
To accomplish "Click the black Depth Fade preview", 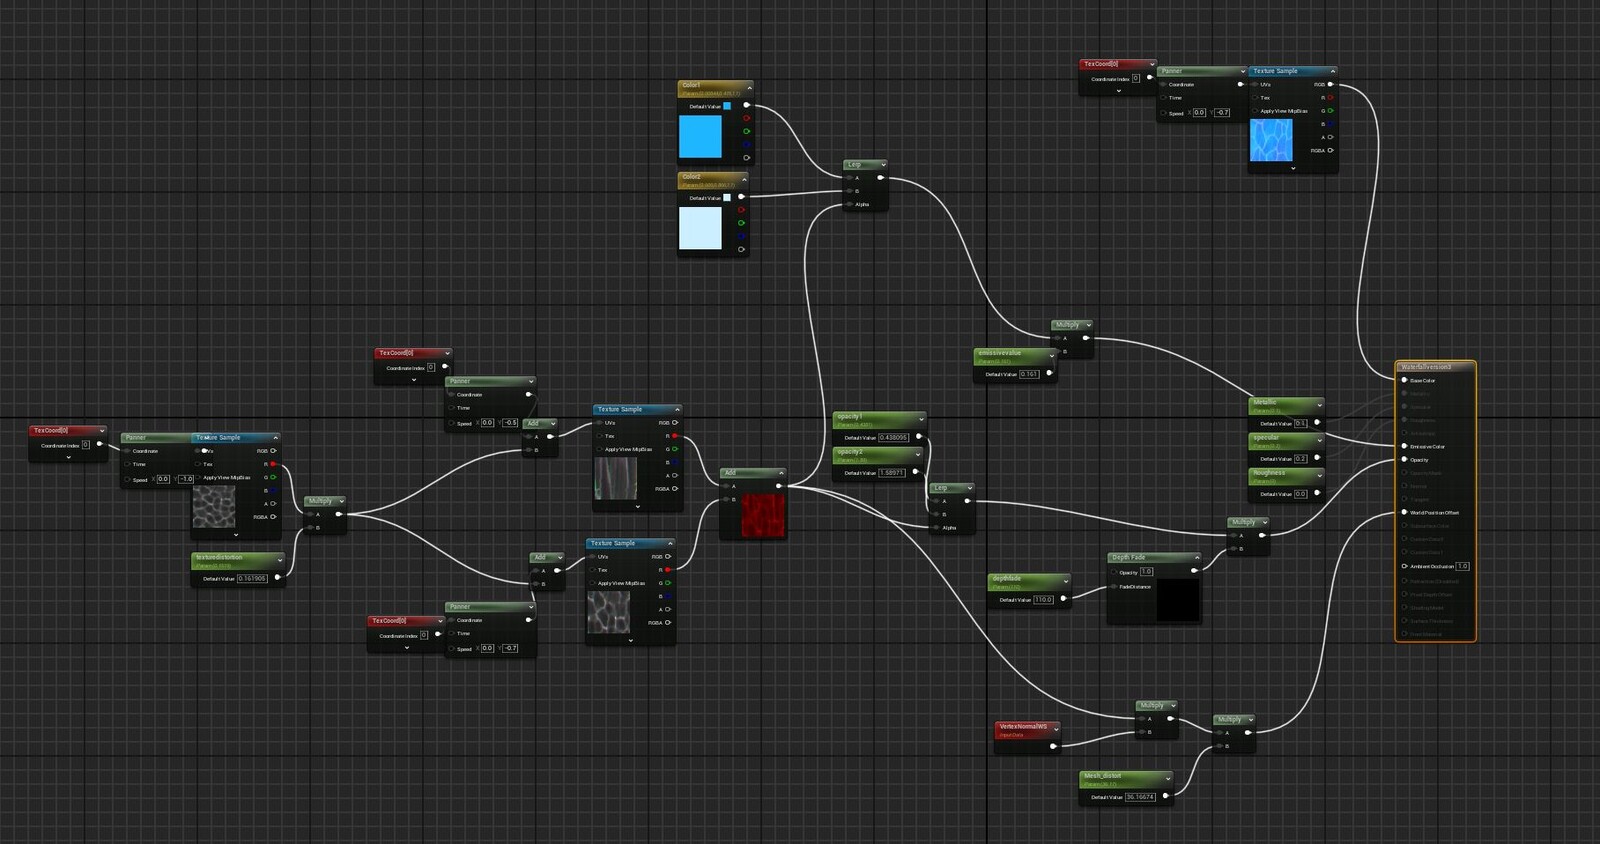I will coord(1178,599).
